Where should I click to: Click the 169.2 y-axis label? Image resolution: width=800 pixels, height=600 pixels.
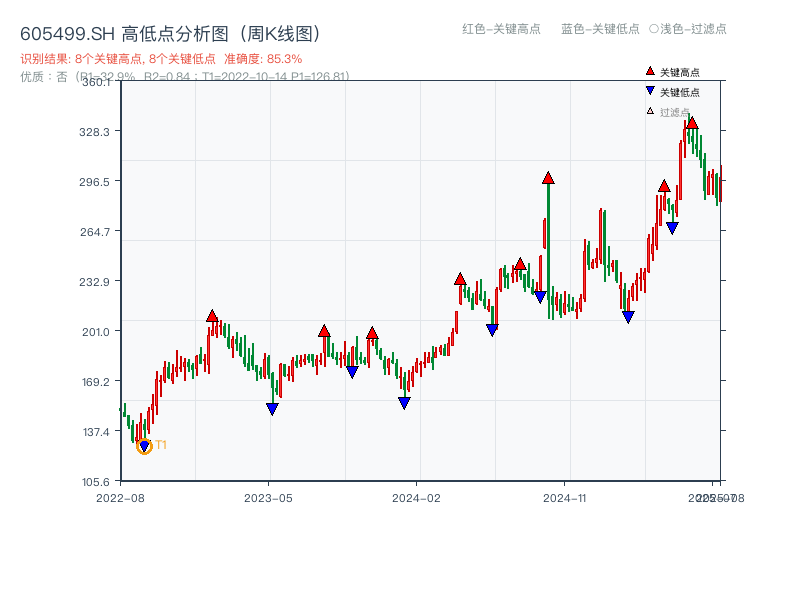(96, 382)
